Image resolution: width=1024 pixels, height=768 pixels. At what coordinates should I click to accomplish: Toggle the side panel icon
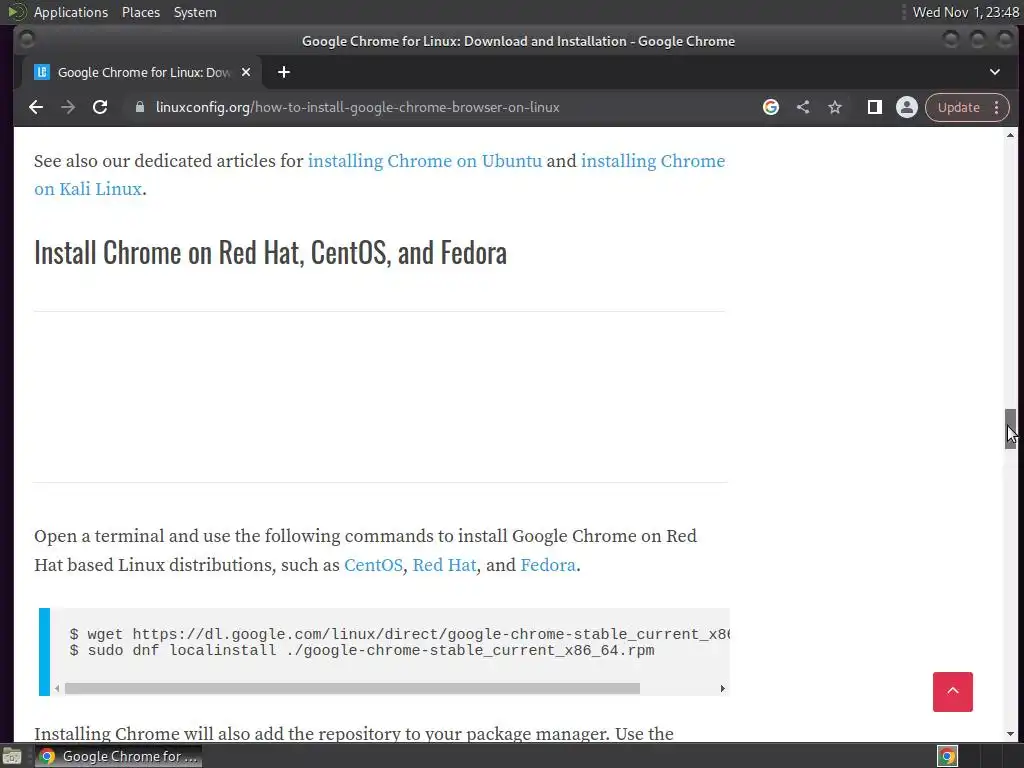[874, 107]
